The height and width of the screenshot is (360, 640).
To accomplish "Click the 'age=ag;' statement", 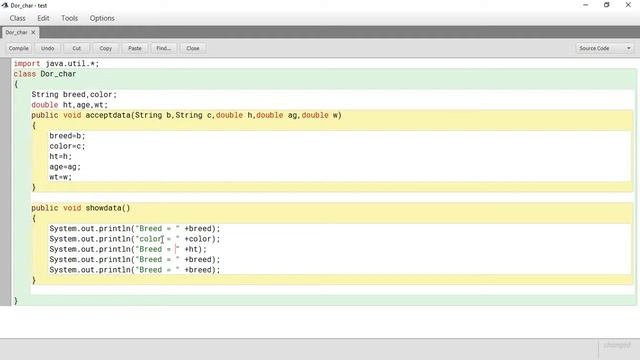I will (x=65, y=167).
